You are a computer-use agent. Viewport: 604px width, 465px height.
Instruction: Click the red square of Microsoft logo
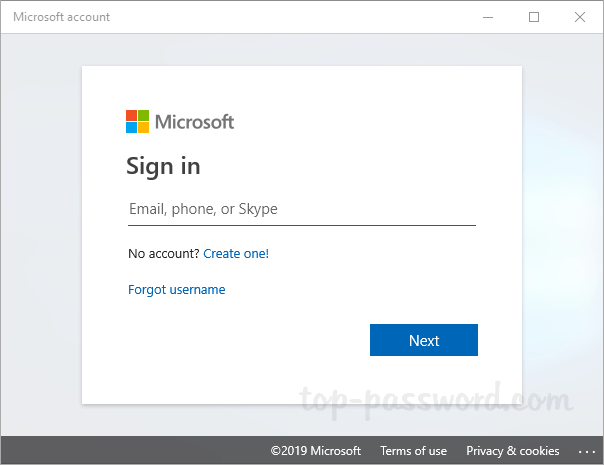coord(131,115)
